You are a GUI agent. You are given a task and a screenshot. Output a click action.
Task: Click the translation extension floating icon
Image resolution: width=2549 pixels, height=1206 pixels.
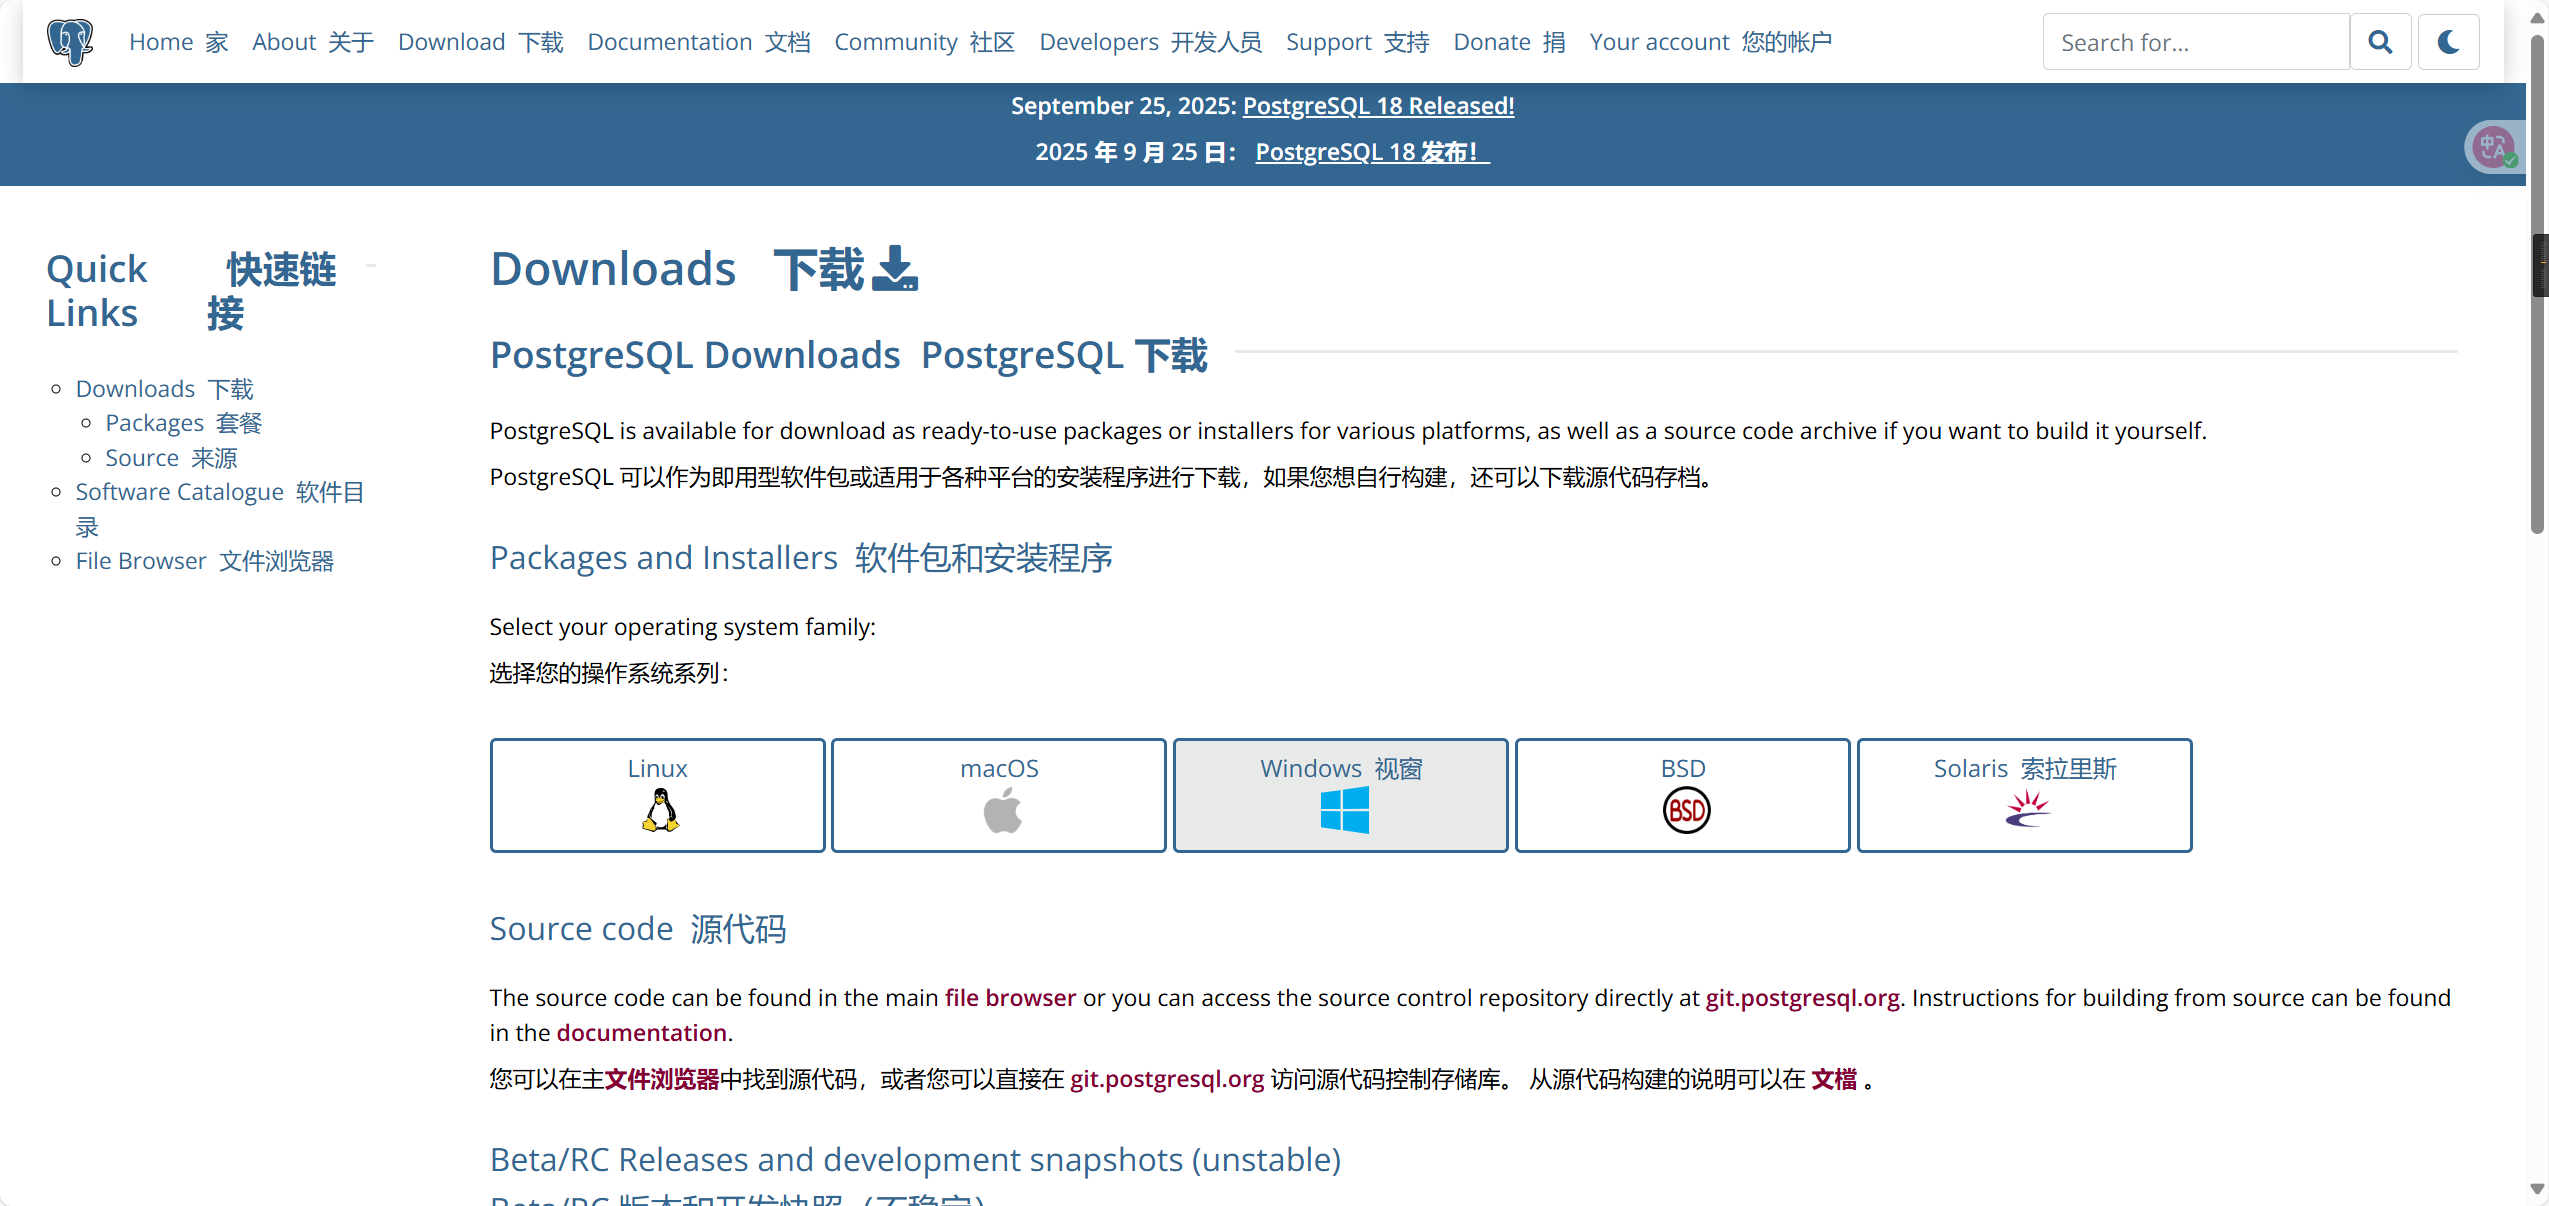[2493, 148]
